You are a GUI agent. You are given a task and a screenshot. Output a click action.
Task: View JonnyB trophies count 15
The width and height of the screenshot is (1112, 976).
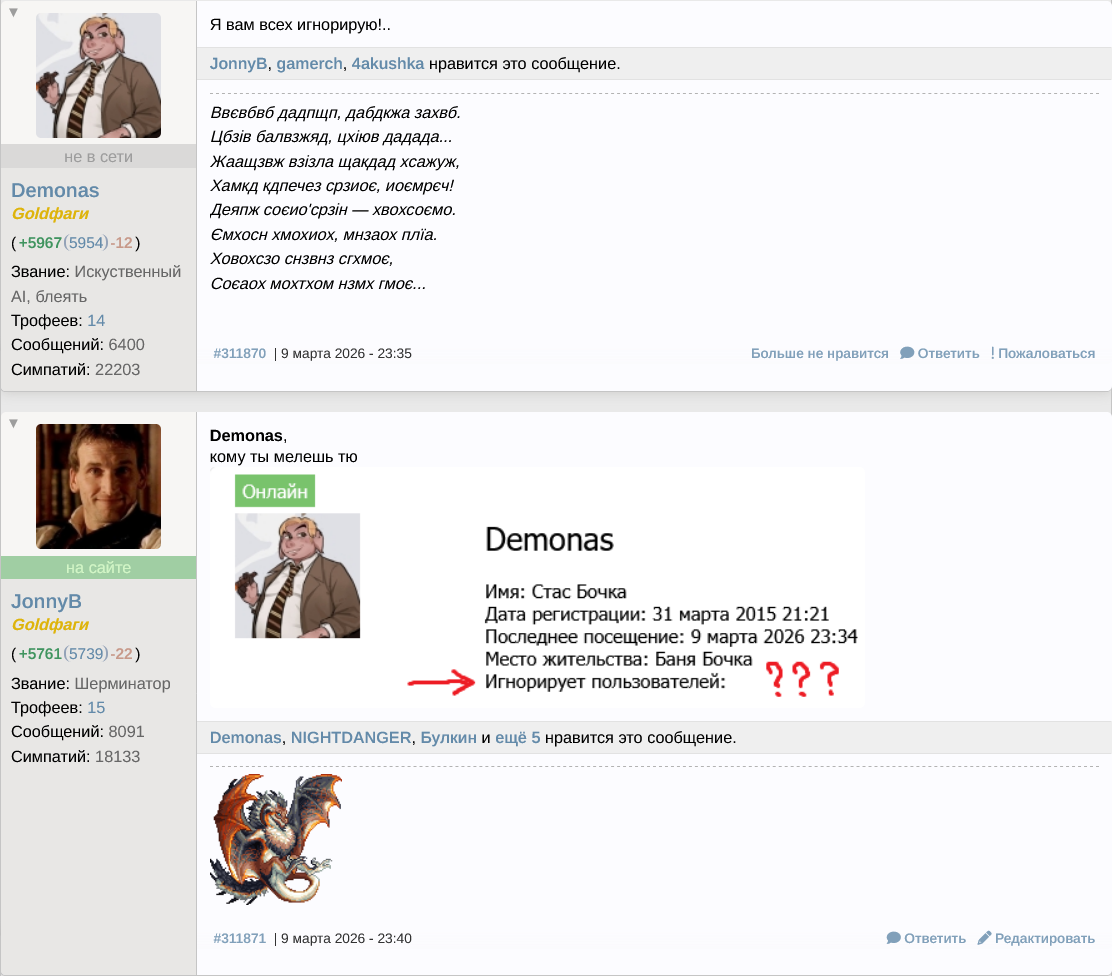[x=96, y=707]
